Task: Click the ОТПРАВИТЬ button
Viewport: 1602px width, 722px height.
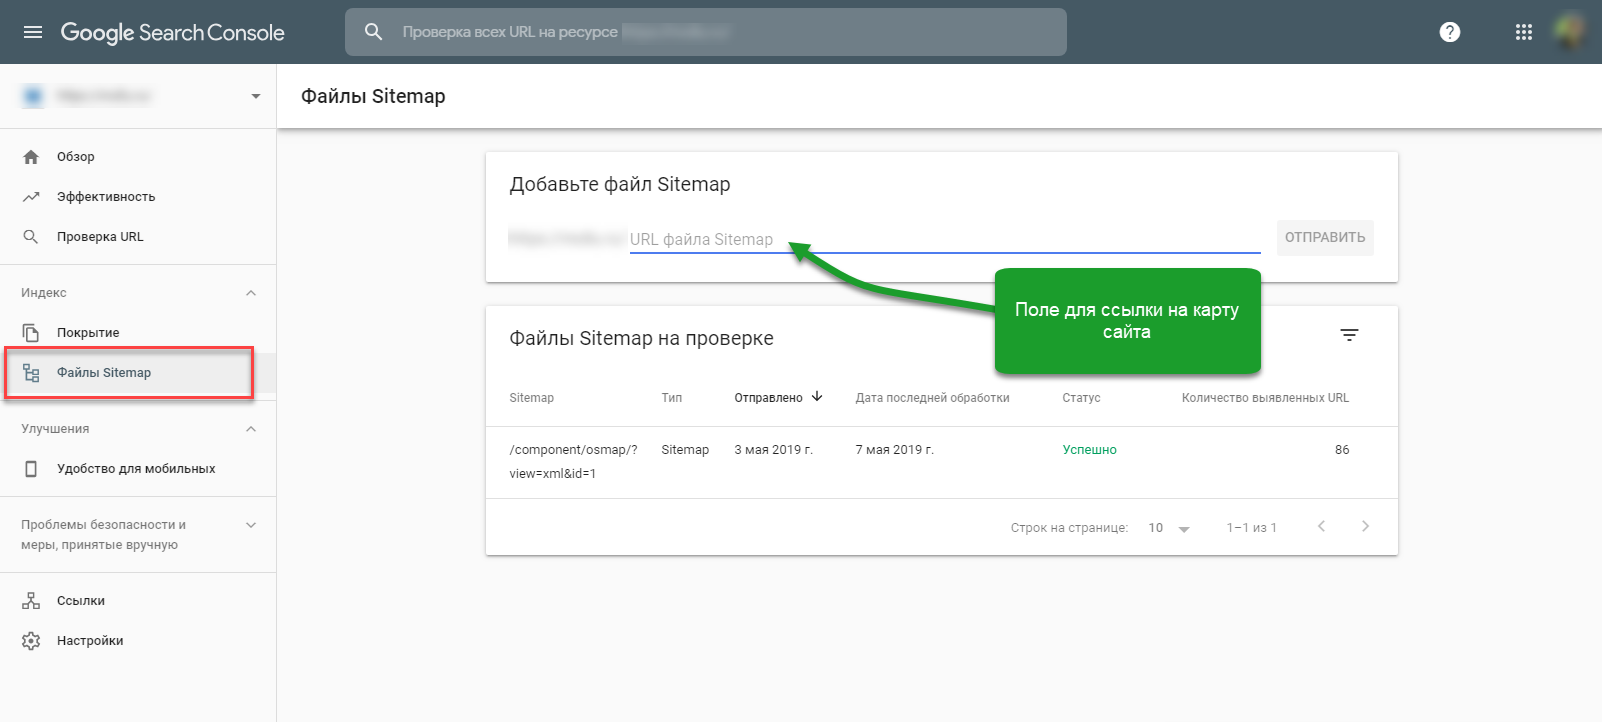Action: (1325, 238)
